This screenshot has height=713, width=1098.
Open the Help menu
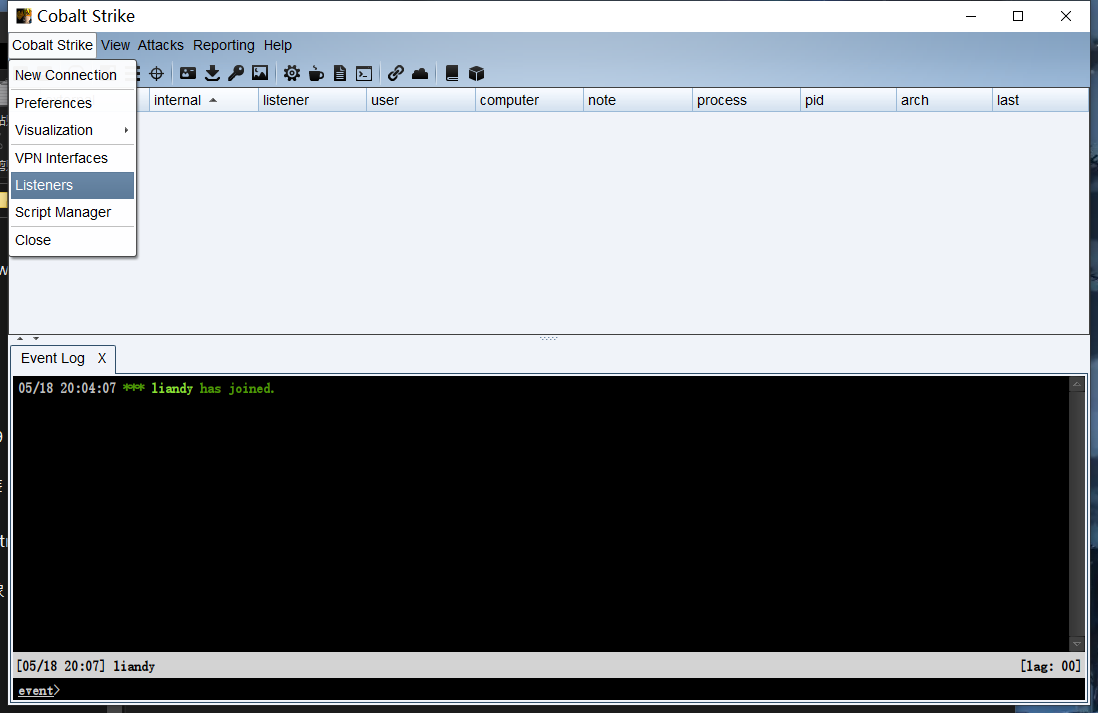277,46
